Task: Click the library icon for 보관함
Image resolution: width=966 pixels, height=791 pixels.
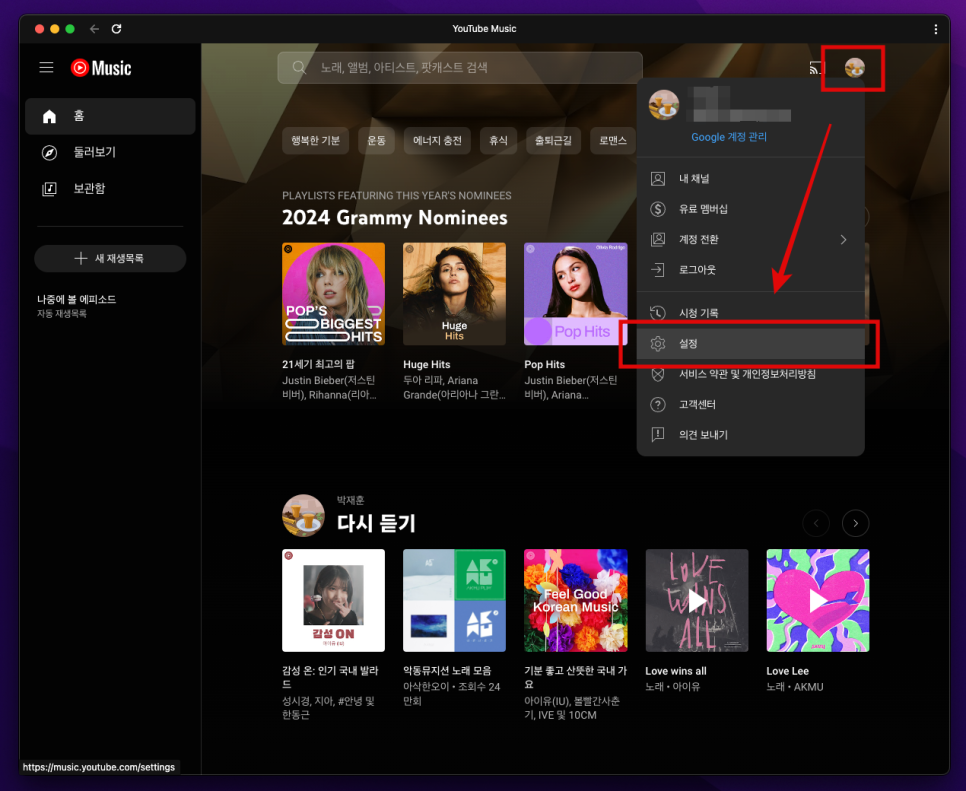Action: (49, 189)
